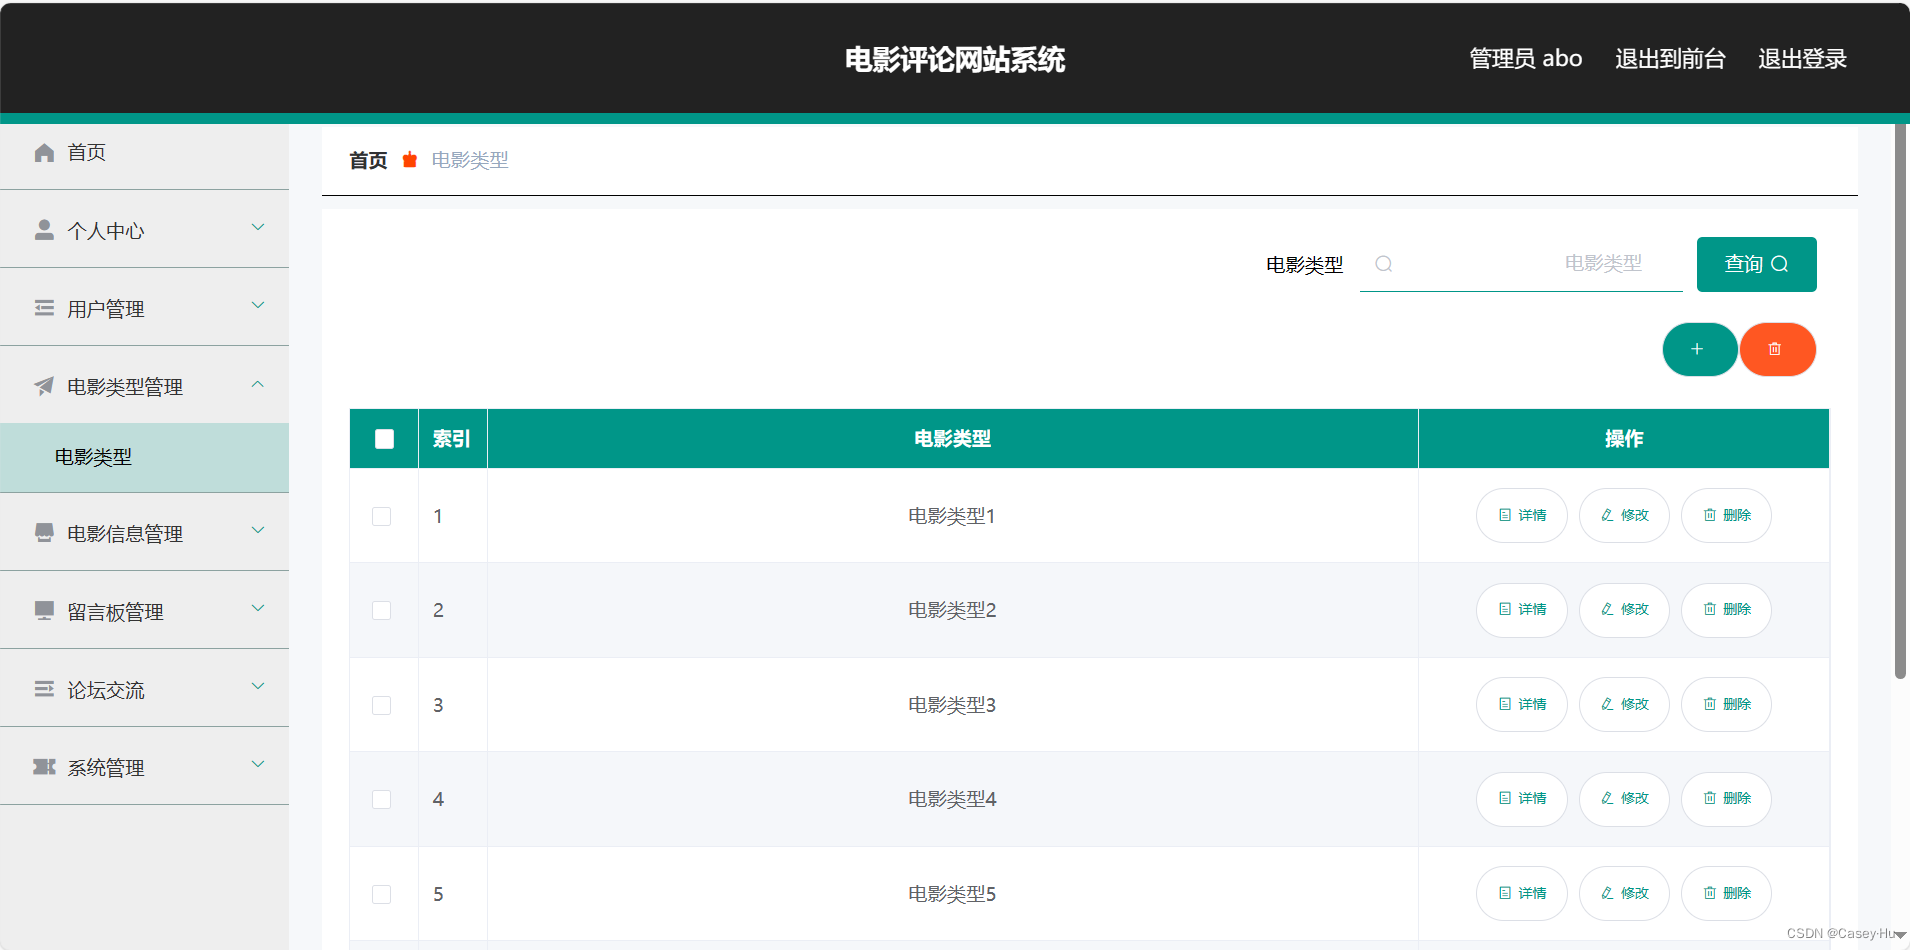Click the green plus add button
The width and height of the screenshot is (1910, 950).
1700,349
